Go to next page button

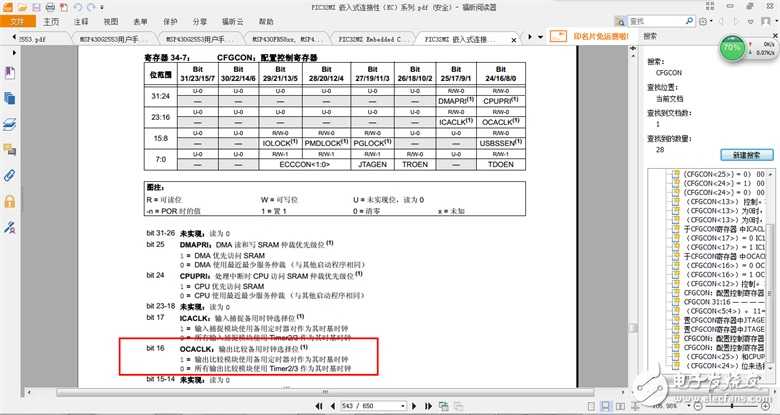pyautogui.click(x=414, y=406)
